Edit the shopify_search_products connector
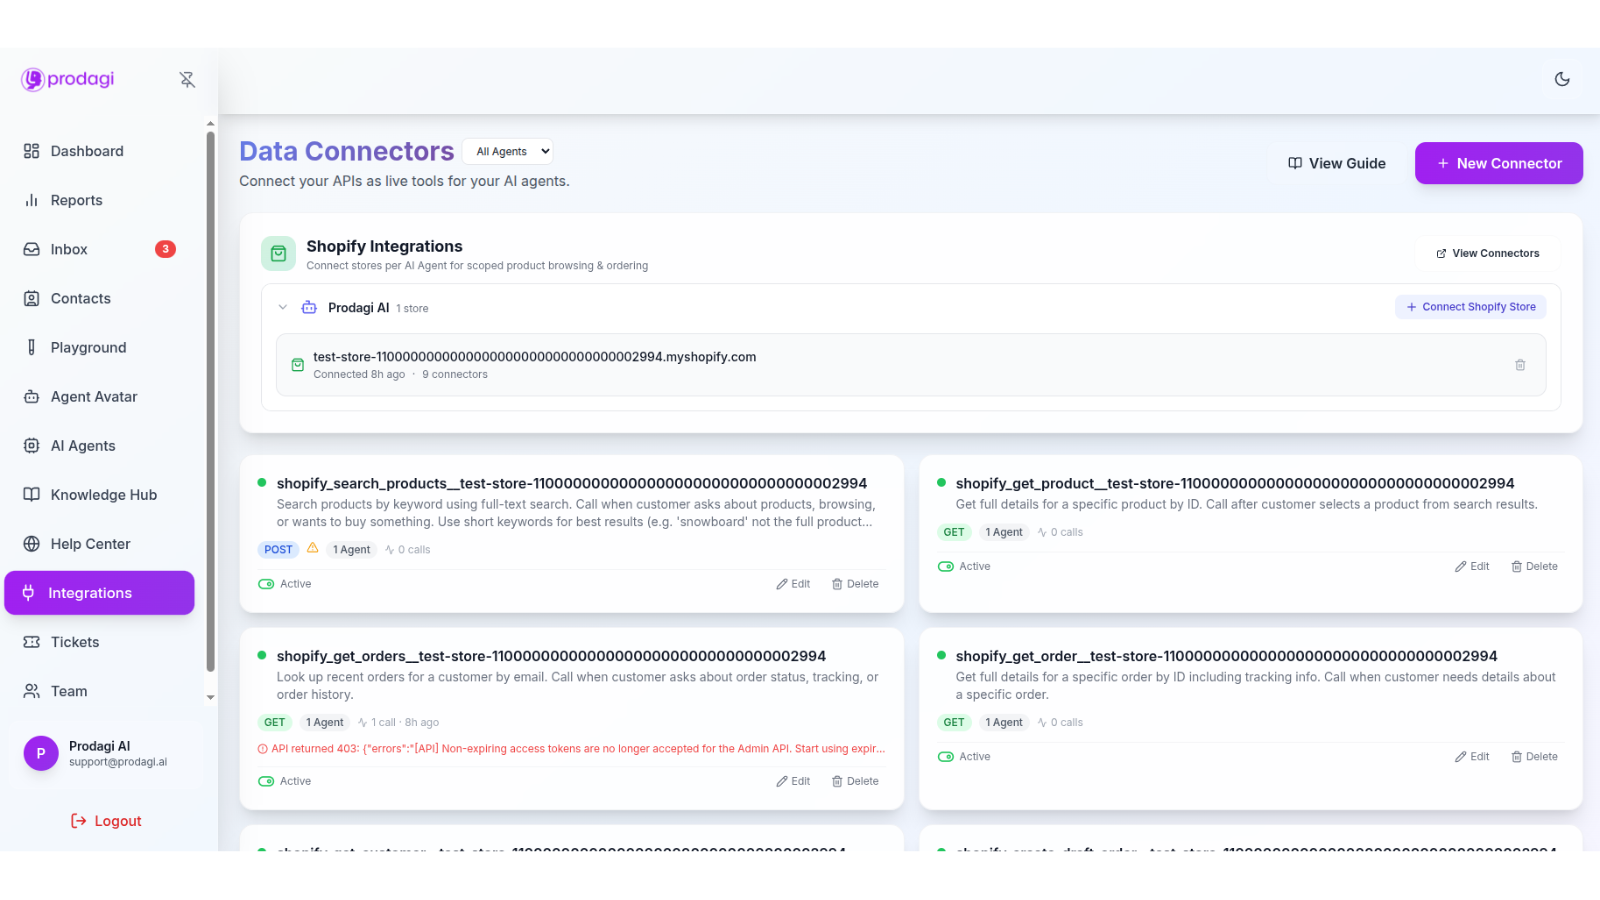This screenshot has height=900, width=1600. click(793, 584)
